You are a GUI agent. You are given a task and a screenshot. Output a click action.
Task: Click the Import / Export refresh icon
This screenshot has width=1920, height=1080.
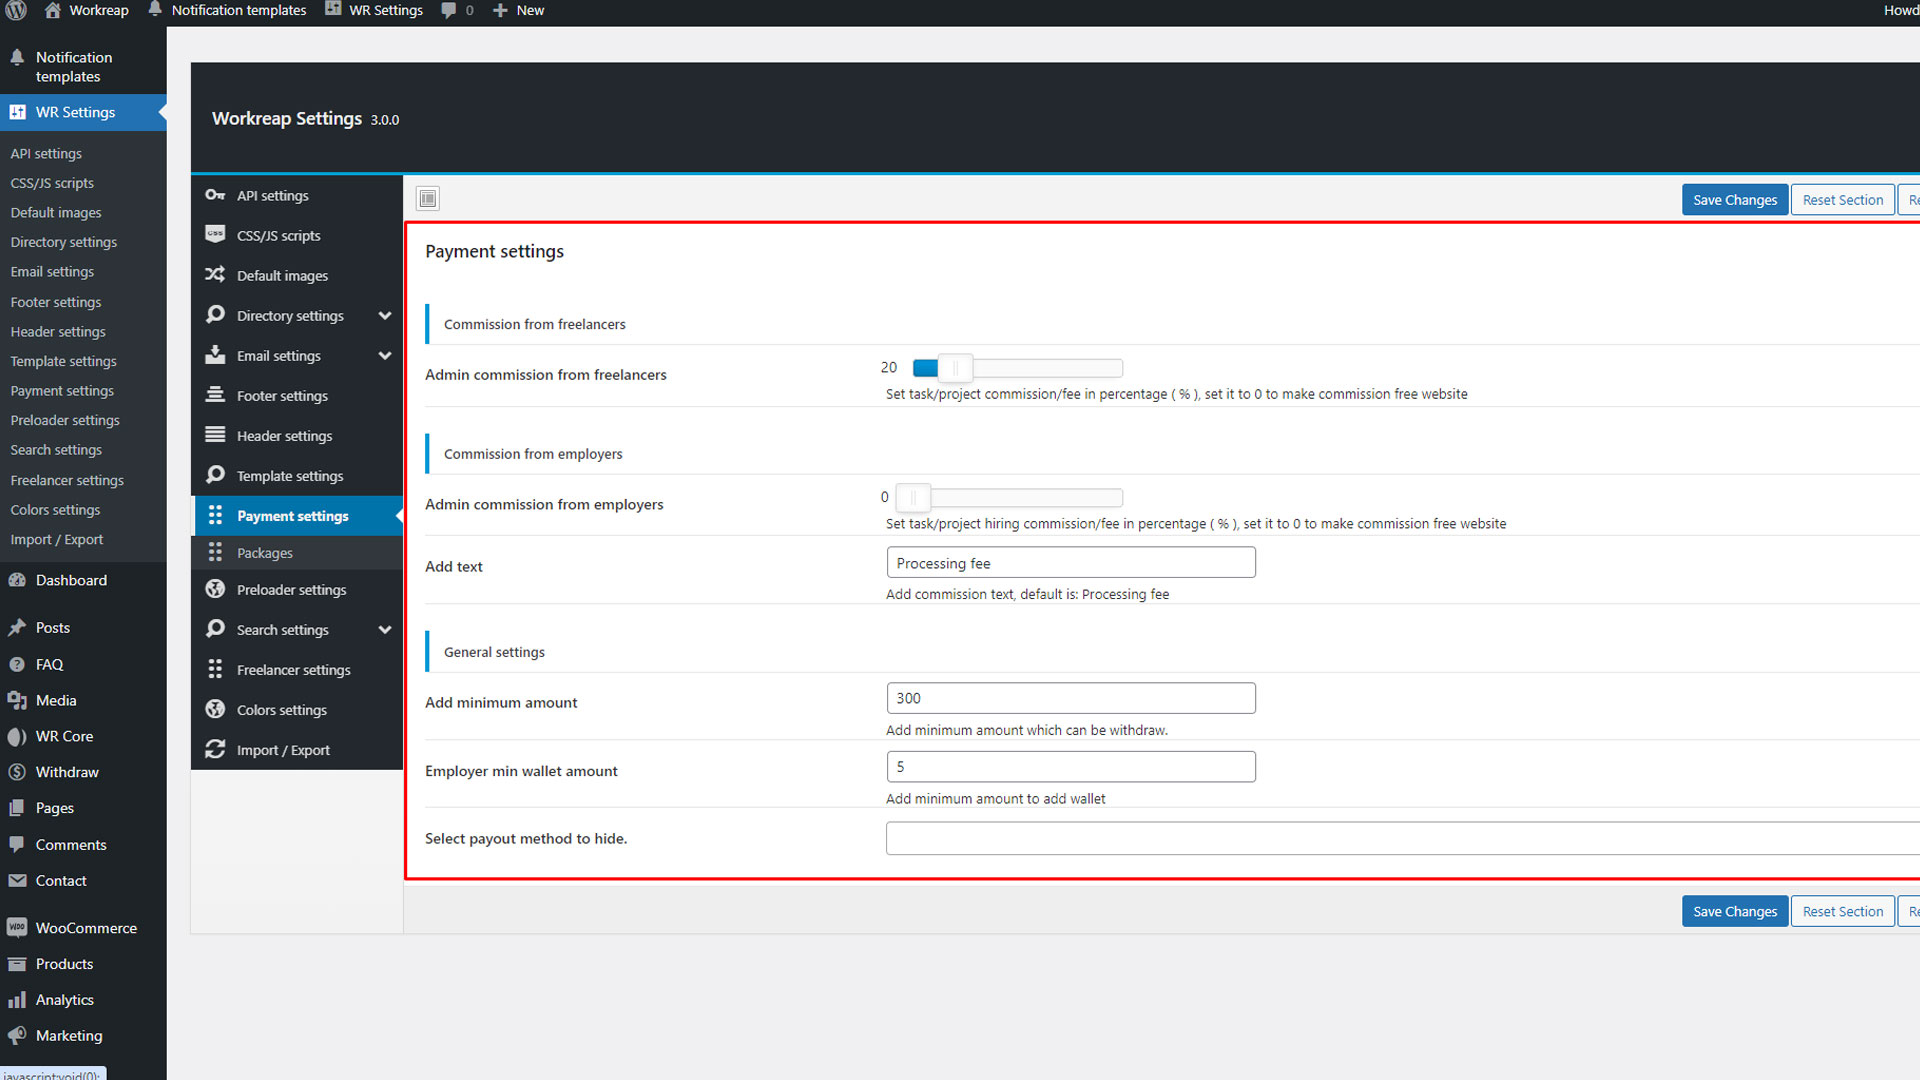point(215,749)
